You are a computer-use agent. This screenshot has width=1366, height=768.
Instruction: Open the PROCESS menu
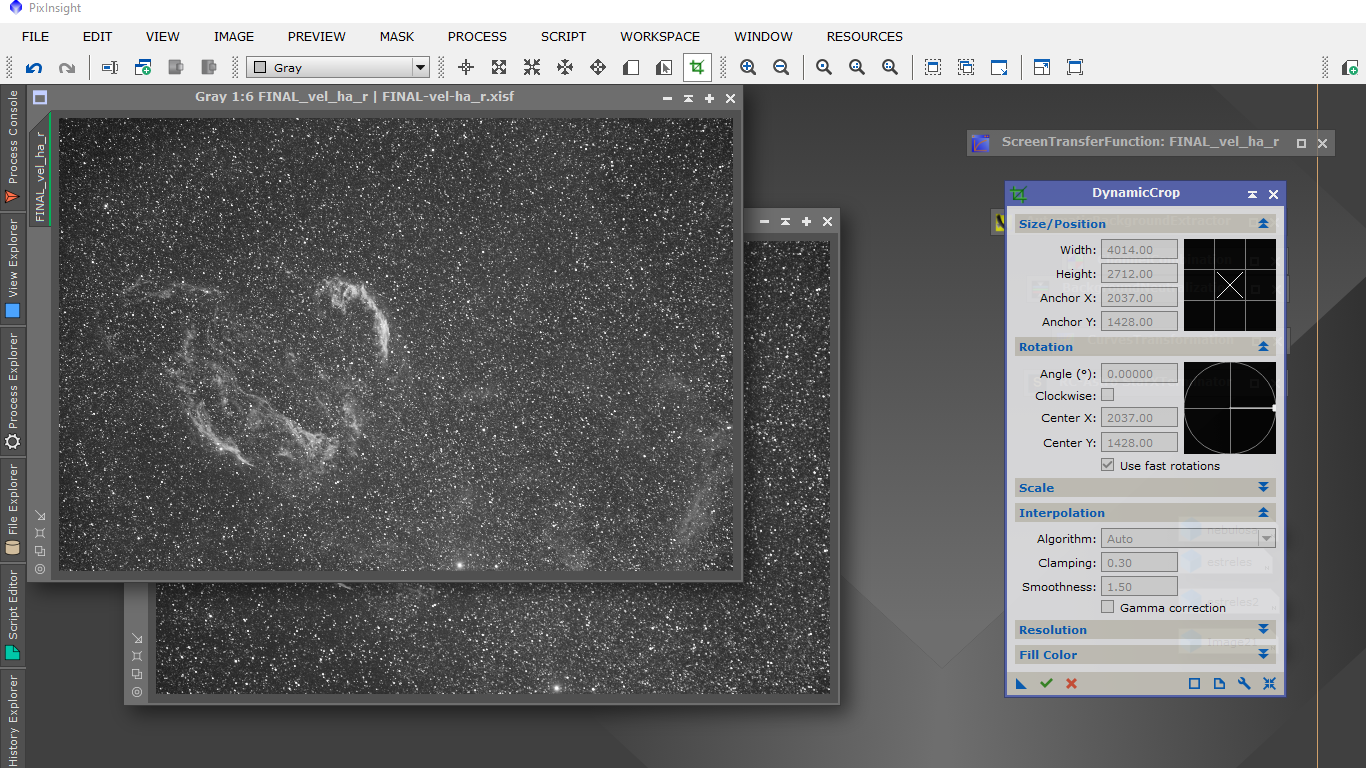pos(477,36)
